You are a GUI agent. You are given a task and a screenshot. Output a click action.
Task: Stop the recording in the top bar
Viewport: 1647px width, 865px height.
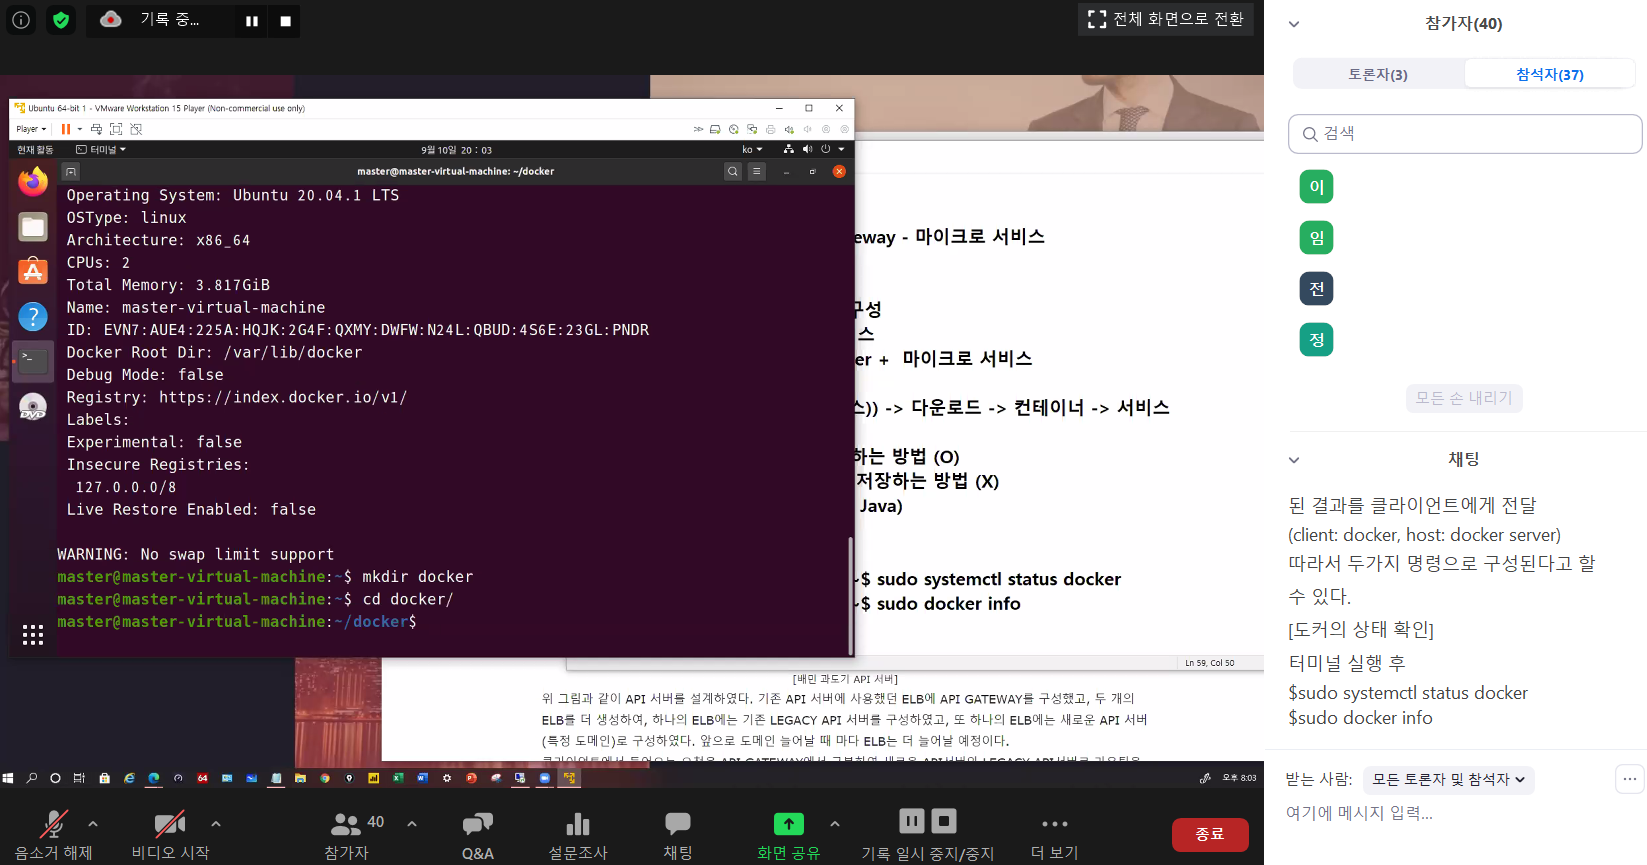[x=285, y=21]
